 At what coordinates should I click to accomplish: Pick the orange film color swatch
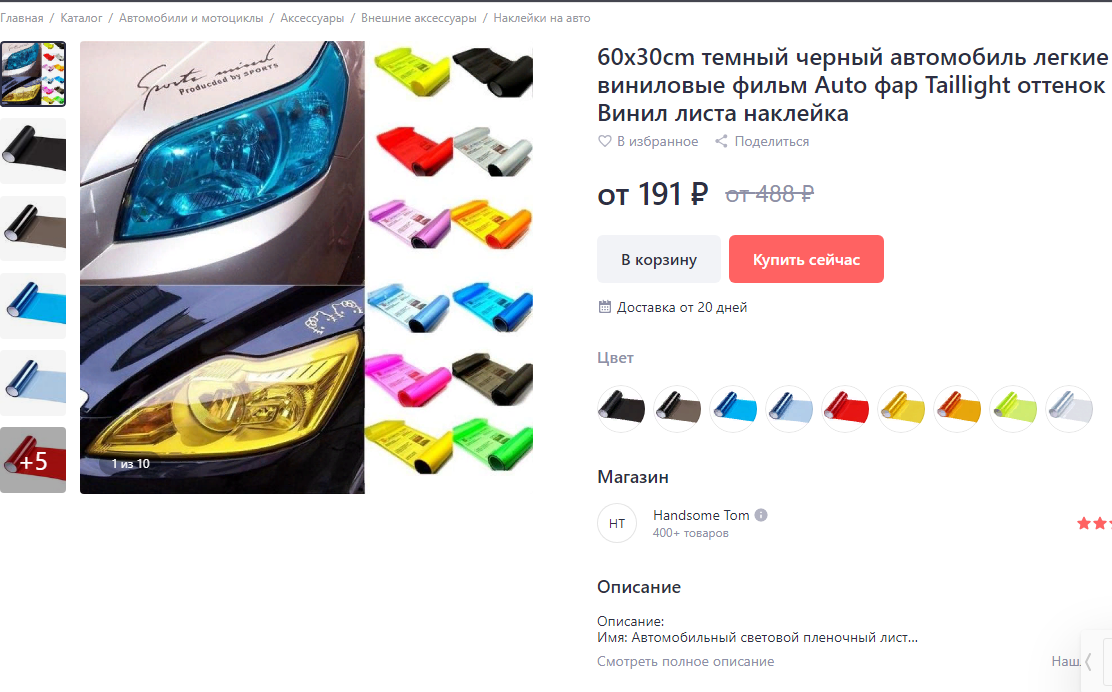(x=957, y=409)
